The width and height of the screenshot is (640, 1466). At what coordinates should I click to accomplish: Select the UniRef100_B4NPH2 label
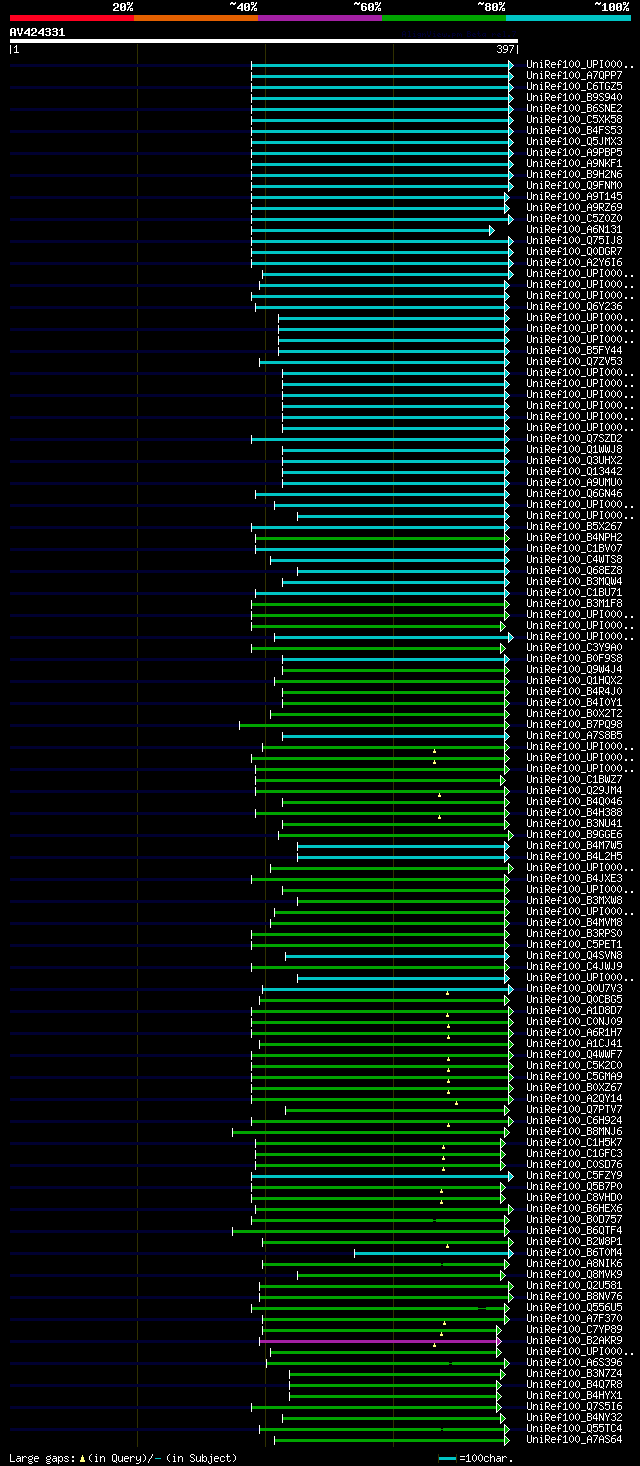574,538
